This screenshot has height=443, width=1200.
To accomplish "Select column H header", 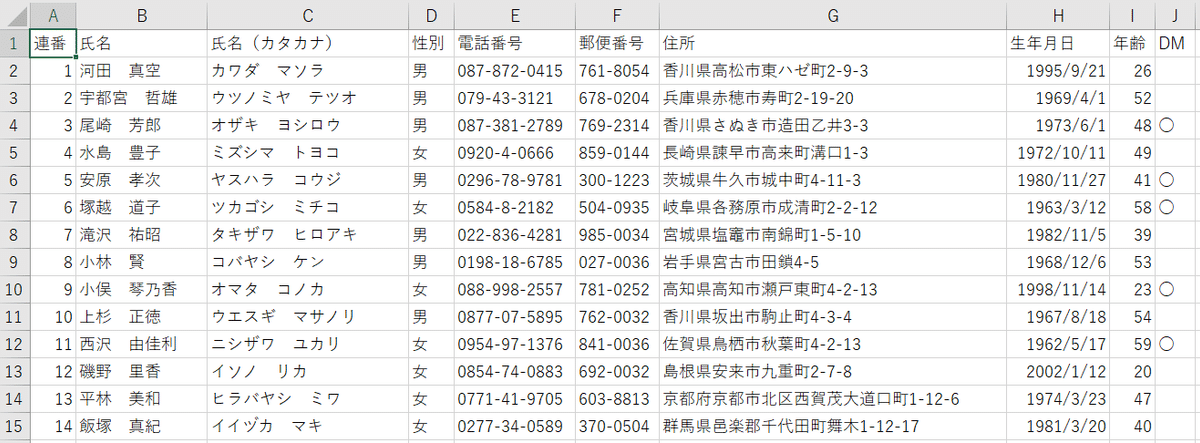I will coord(1059,15).
